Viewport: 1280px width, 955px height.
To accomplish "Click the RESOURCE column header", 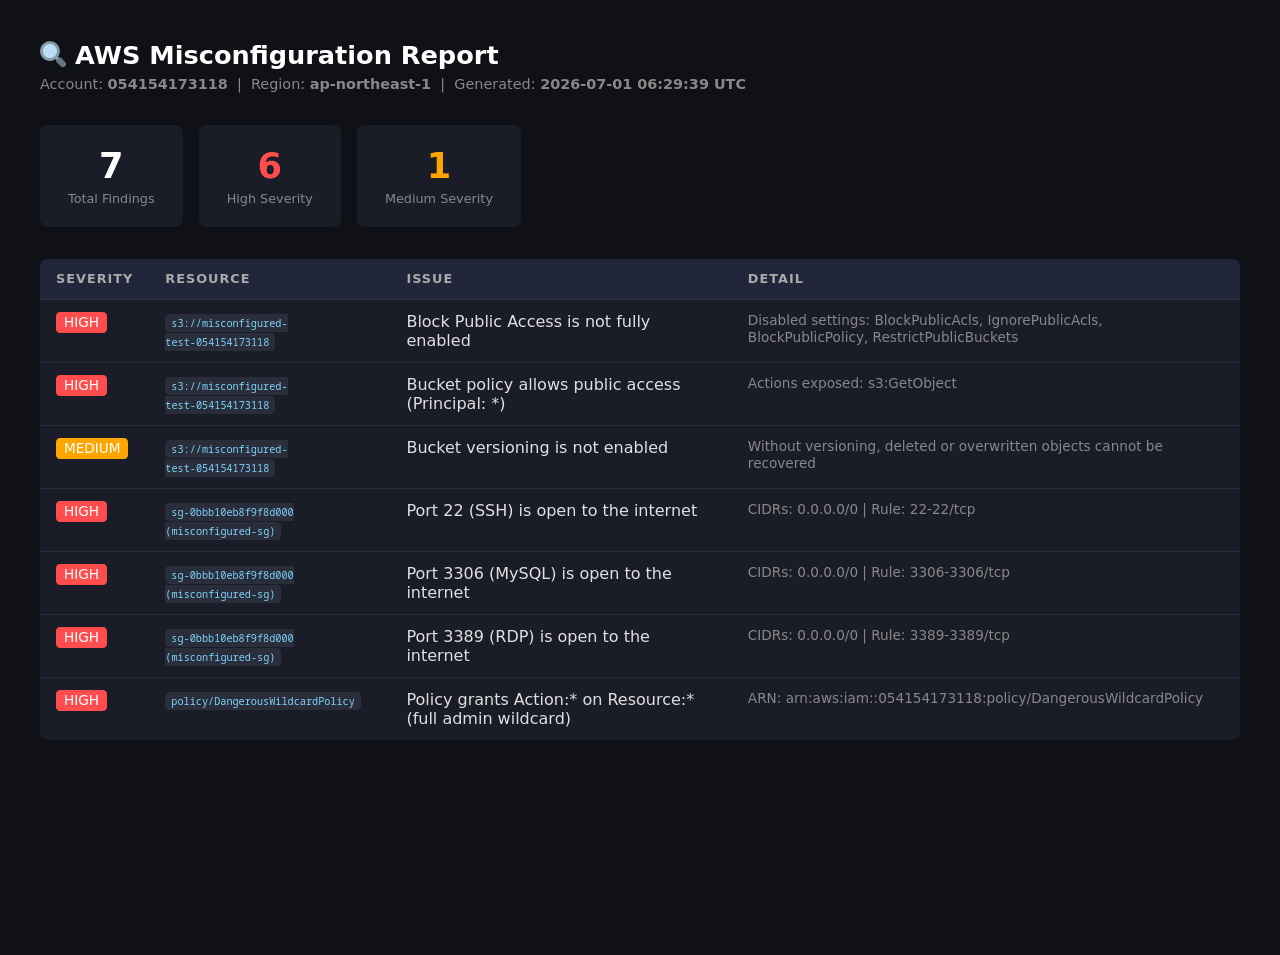I will (207, 279).
